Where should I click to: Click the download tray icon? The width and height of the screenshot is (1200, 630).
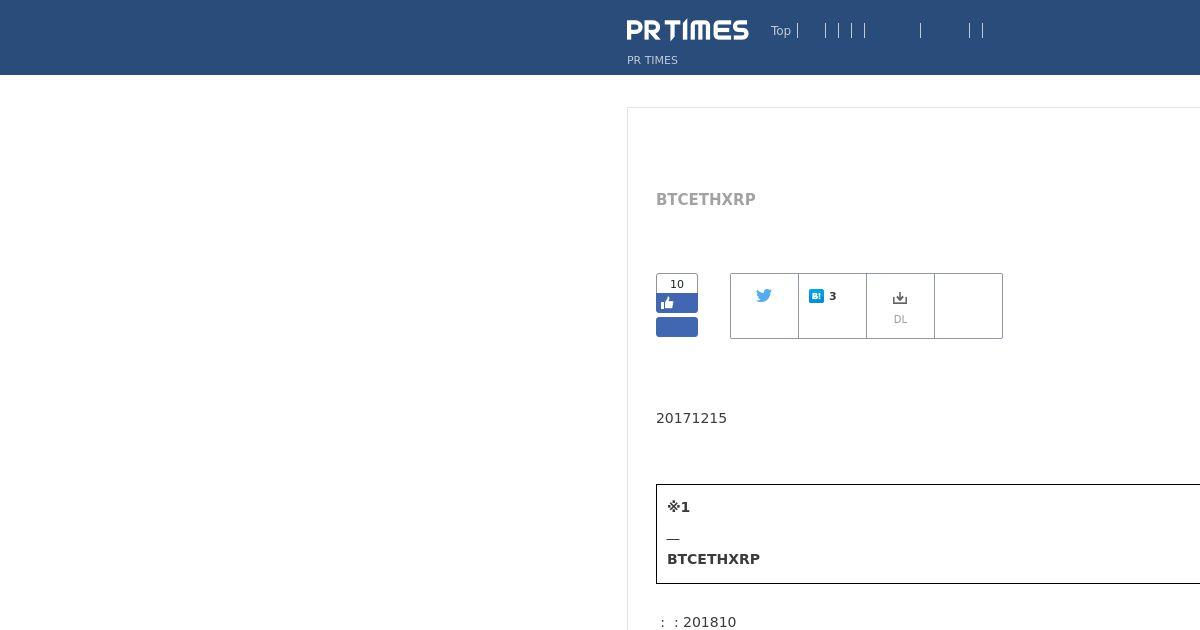[900, 298]
